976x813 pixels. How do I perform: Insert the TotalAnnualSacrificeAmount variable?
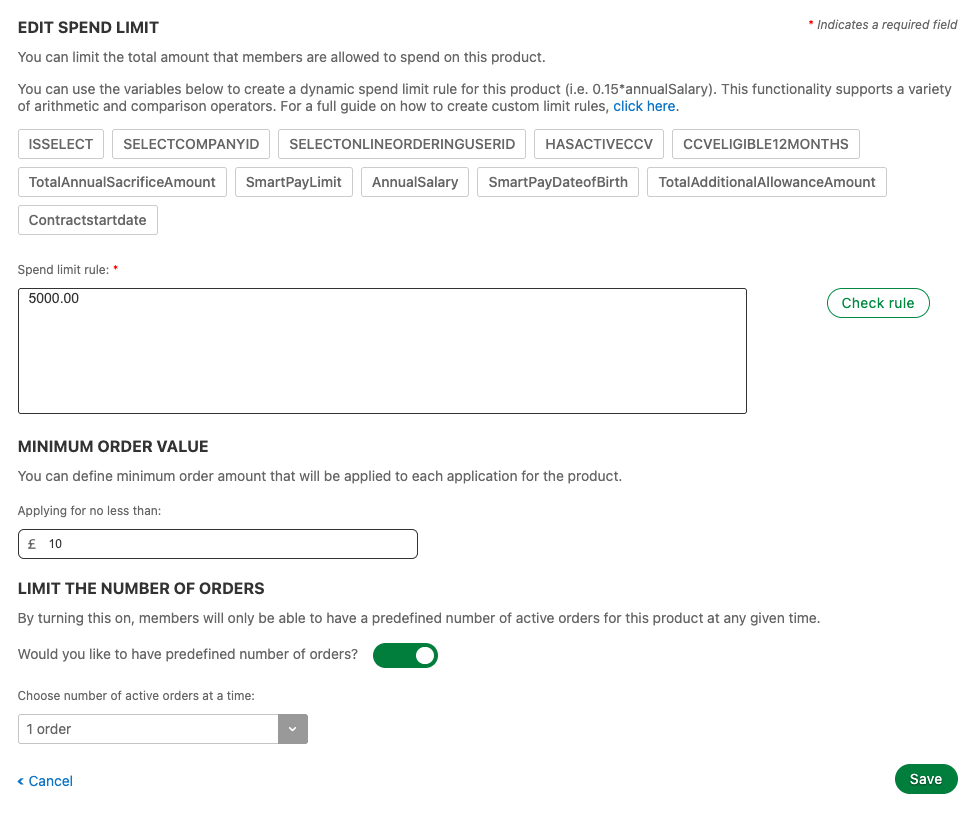click(122, 182)
